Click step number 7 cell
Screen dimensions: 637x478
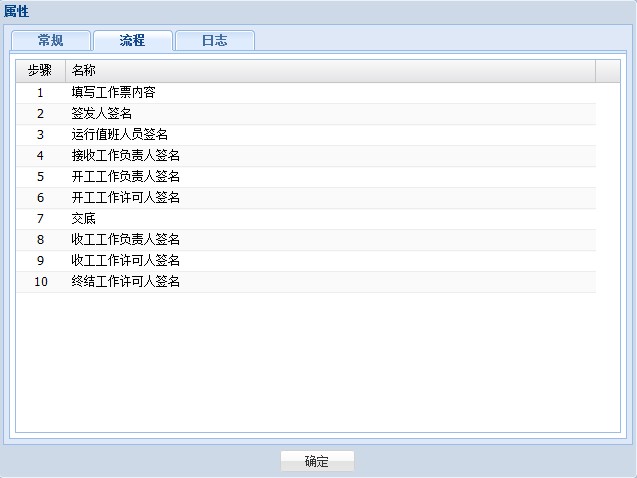tap(40, 219)
